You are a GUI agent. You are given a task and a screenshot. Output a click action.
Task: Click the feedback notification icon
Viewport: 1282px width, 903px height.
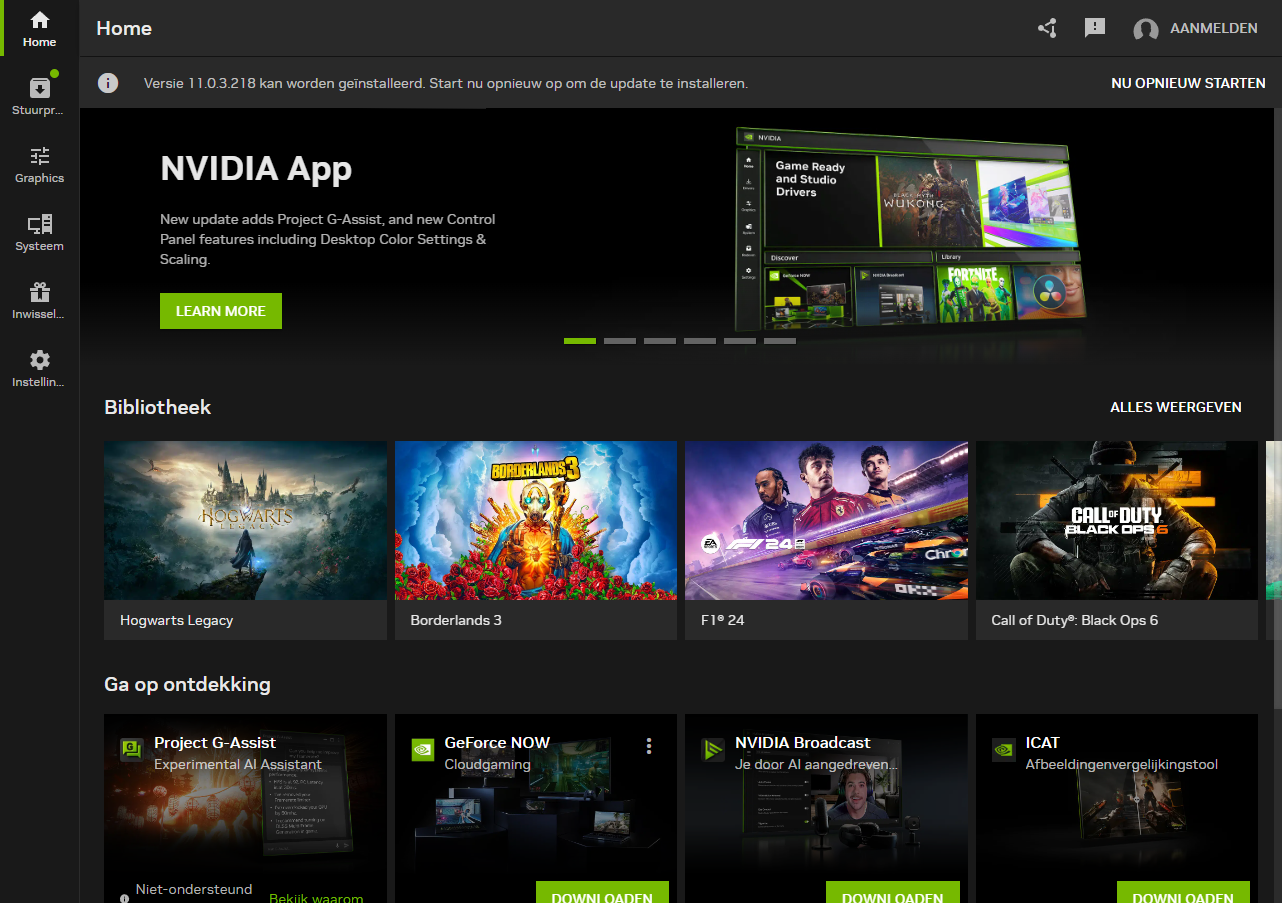click(x=1095, y=28)
